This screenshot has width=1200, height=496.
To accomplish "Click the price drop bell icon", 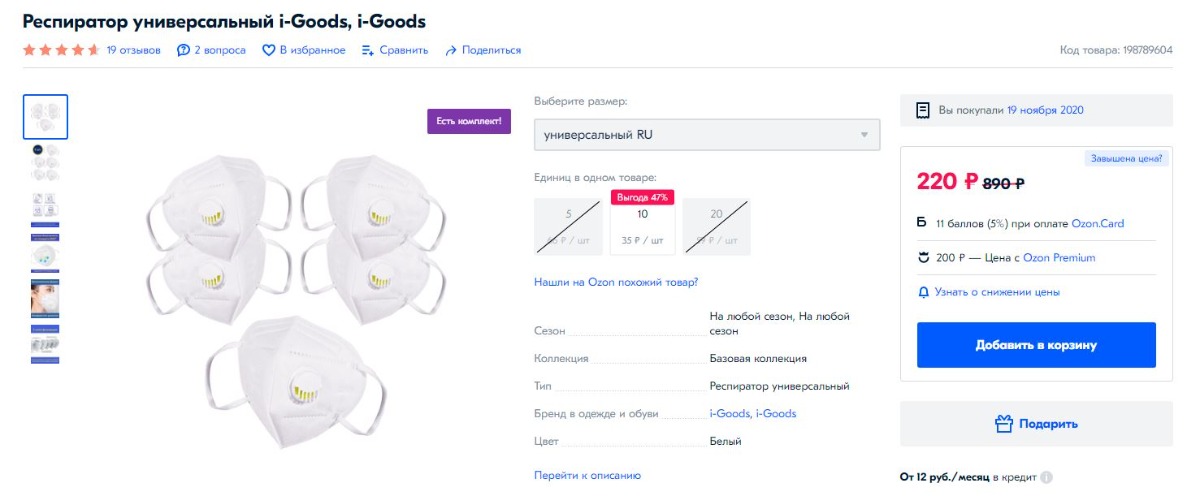I will (923, 292).
